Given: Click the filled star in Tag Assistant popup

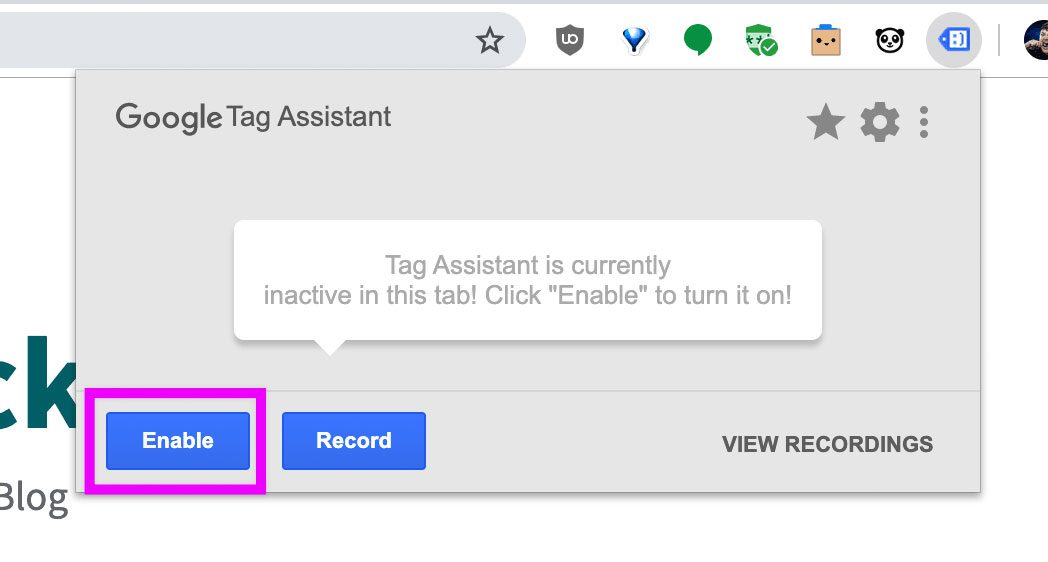Looking at the screenshot, I should point(825,122).
